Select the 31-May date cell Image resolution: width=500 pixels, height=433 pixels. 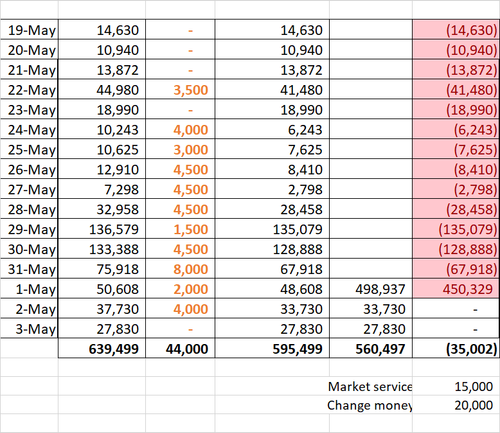coord(29,269)
